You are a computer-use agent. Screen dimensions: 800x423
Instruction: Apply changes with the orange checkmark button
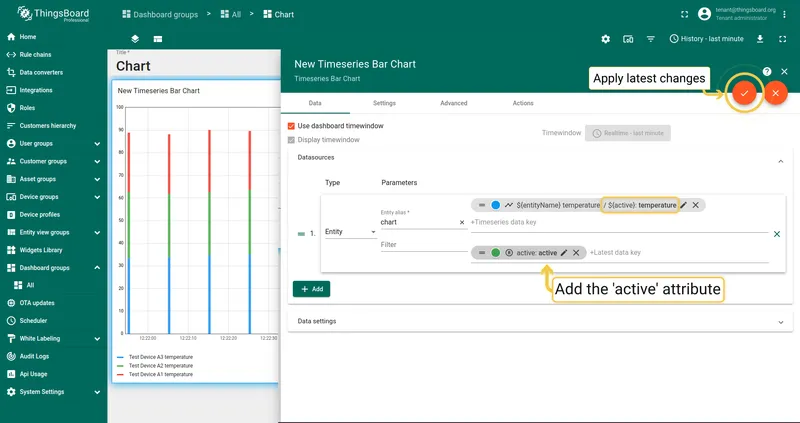(744, 93)
